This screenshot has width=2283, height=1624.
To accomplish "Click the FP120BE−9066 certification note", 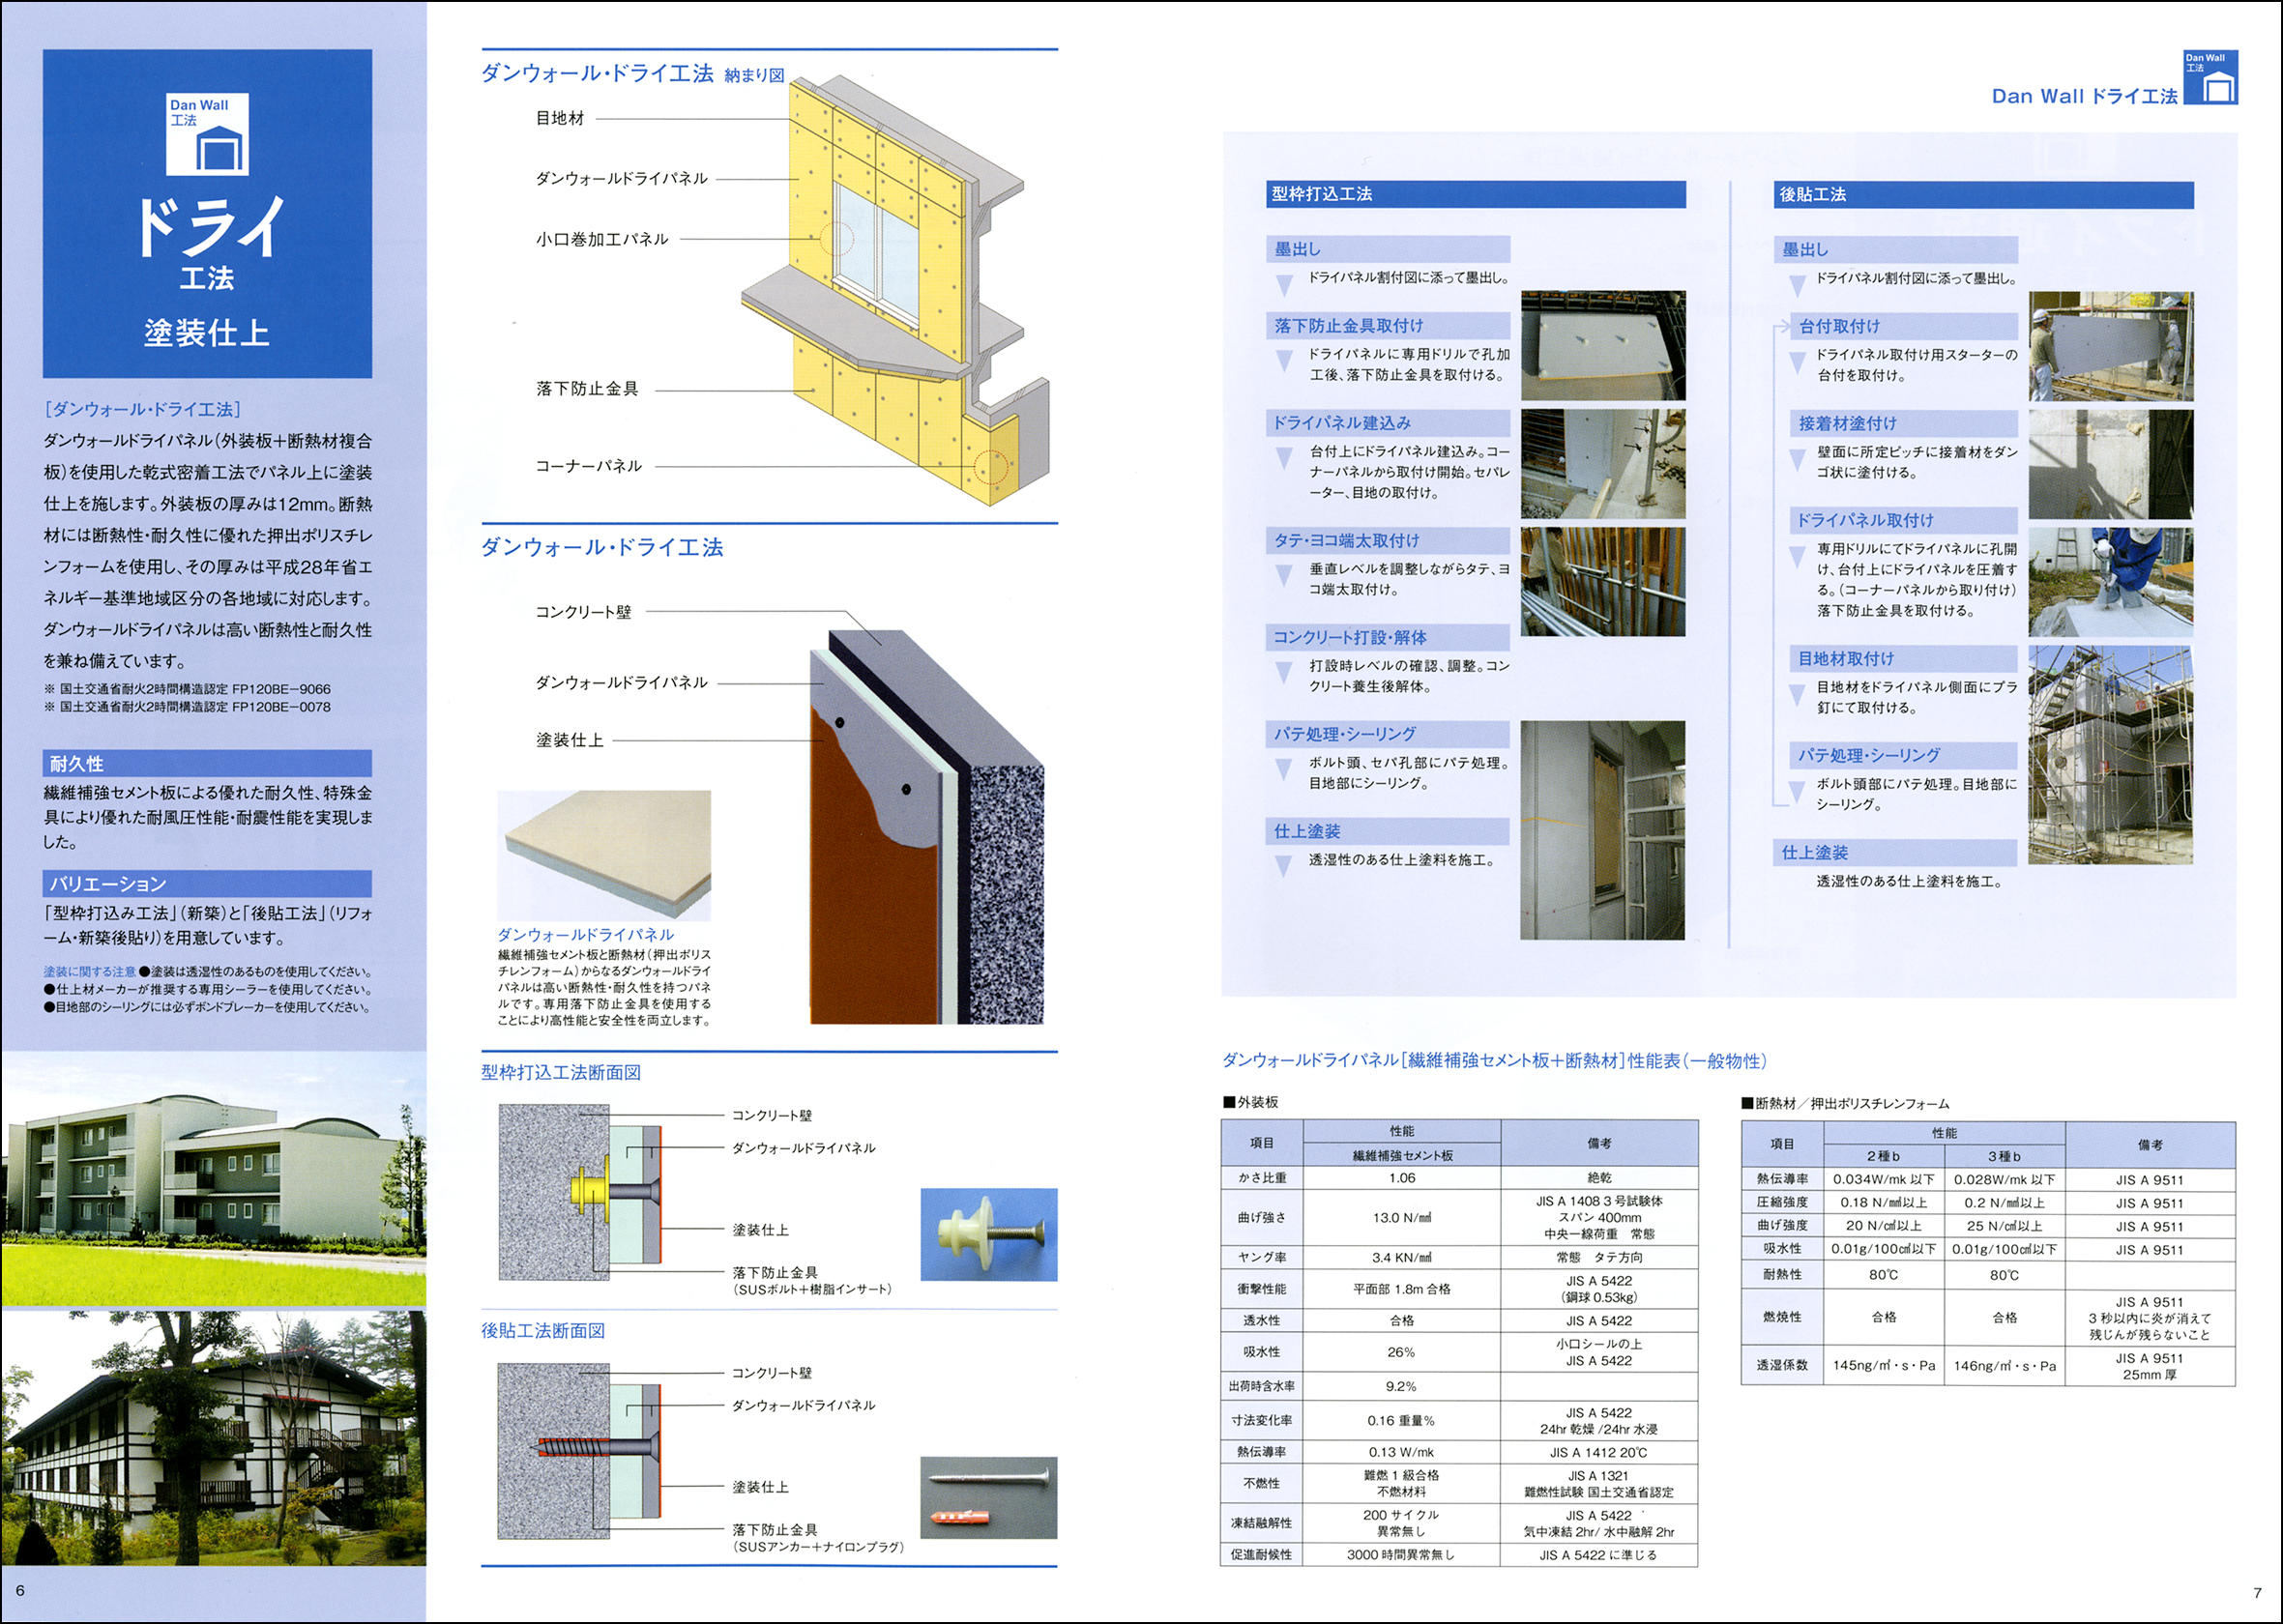I will coord(187,689).
